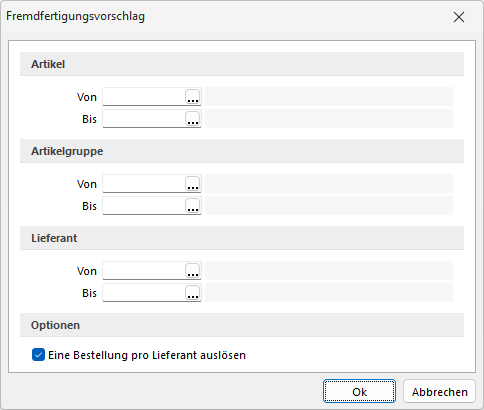Image resolution: width=484 pixels, height=410 pixels.
Task: Open lookup for Lieferant Bis field
Action: click(x=193, y=293)
